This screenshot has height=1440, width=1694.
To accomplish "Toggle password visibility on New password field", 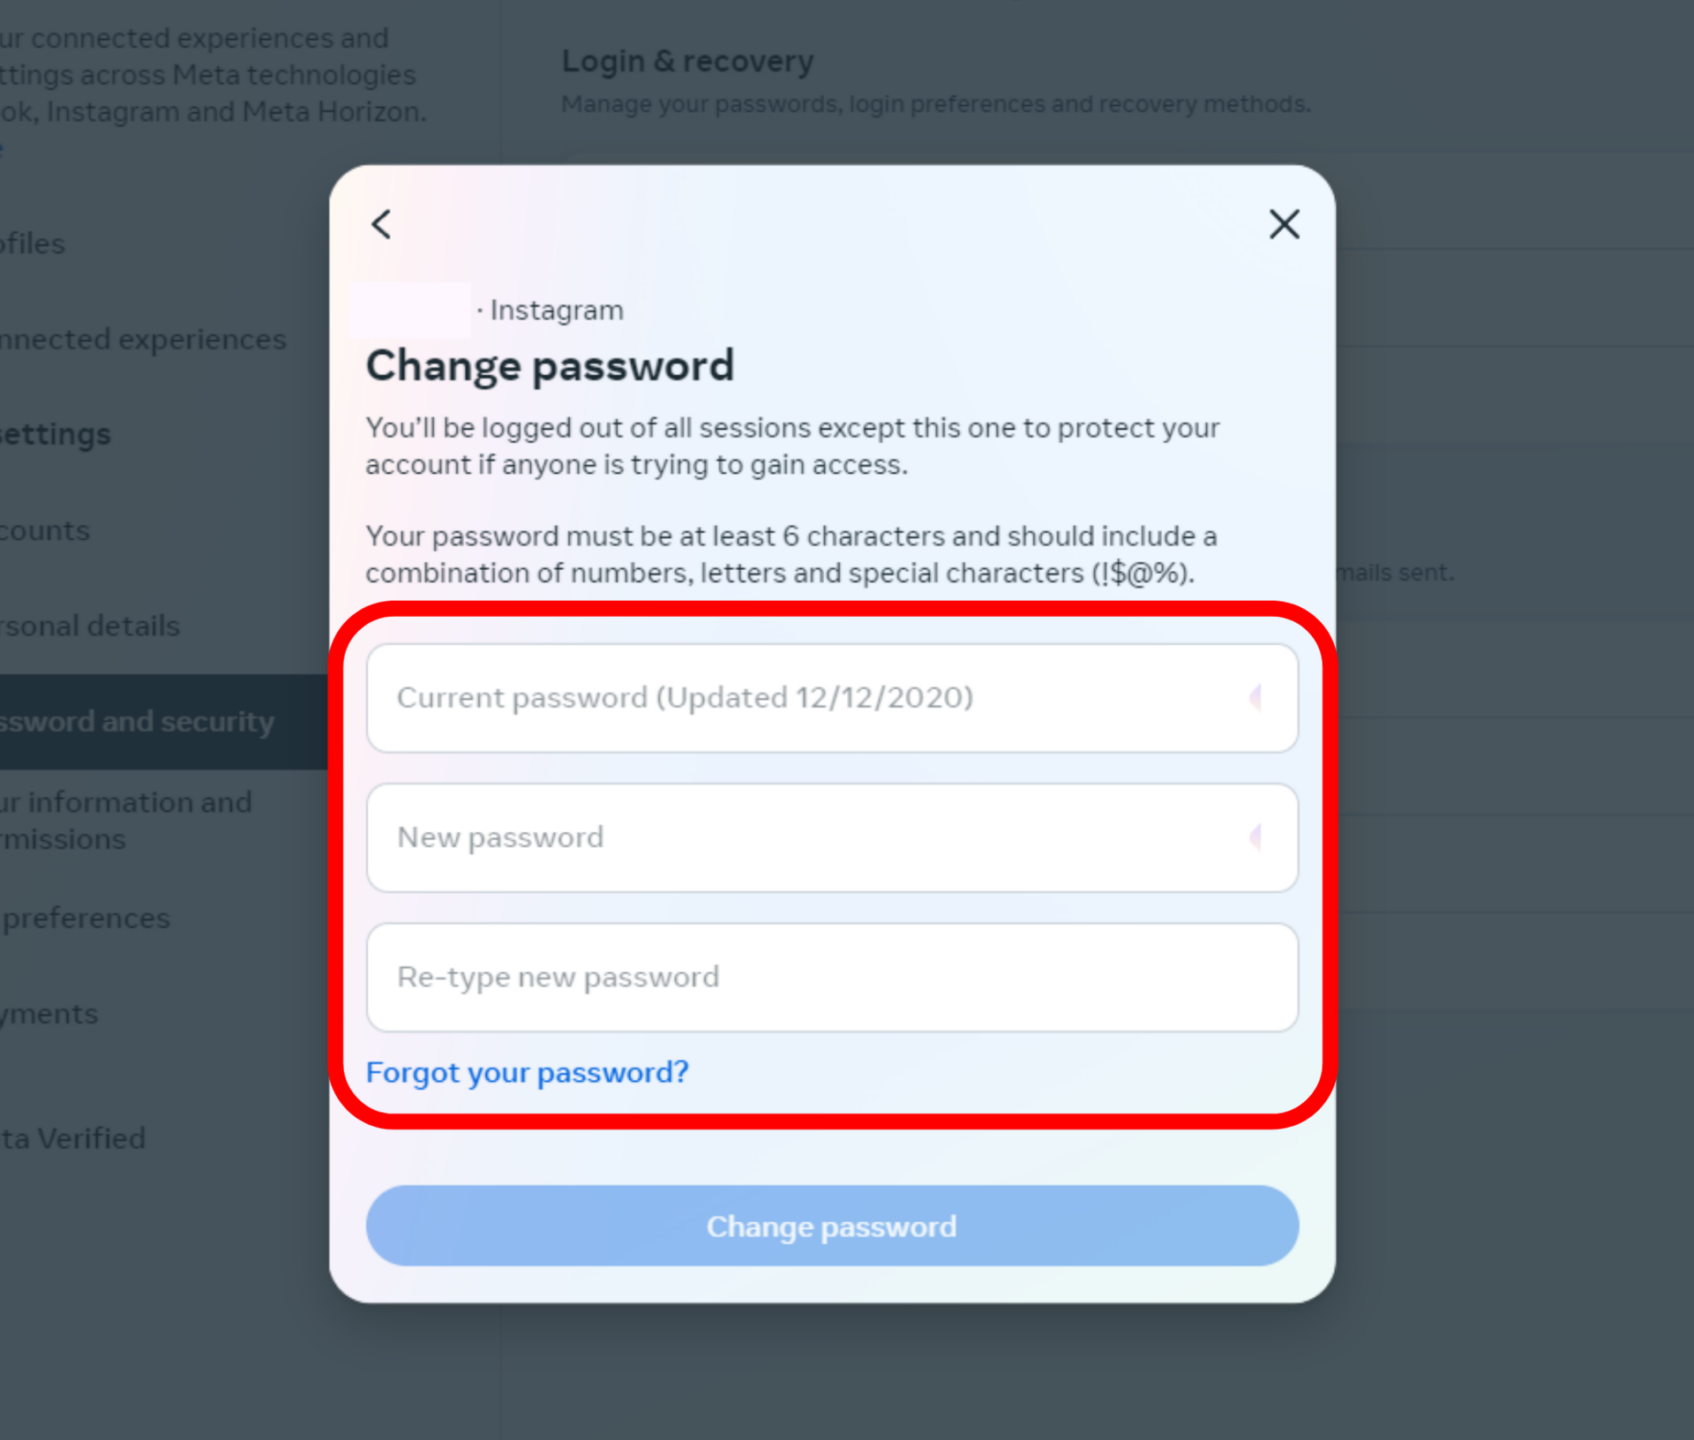I will (x=1257, y=837).
